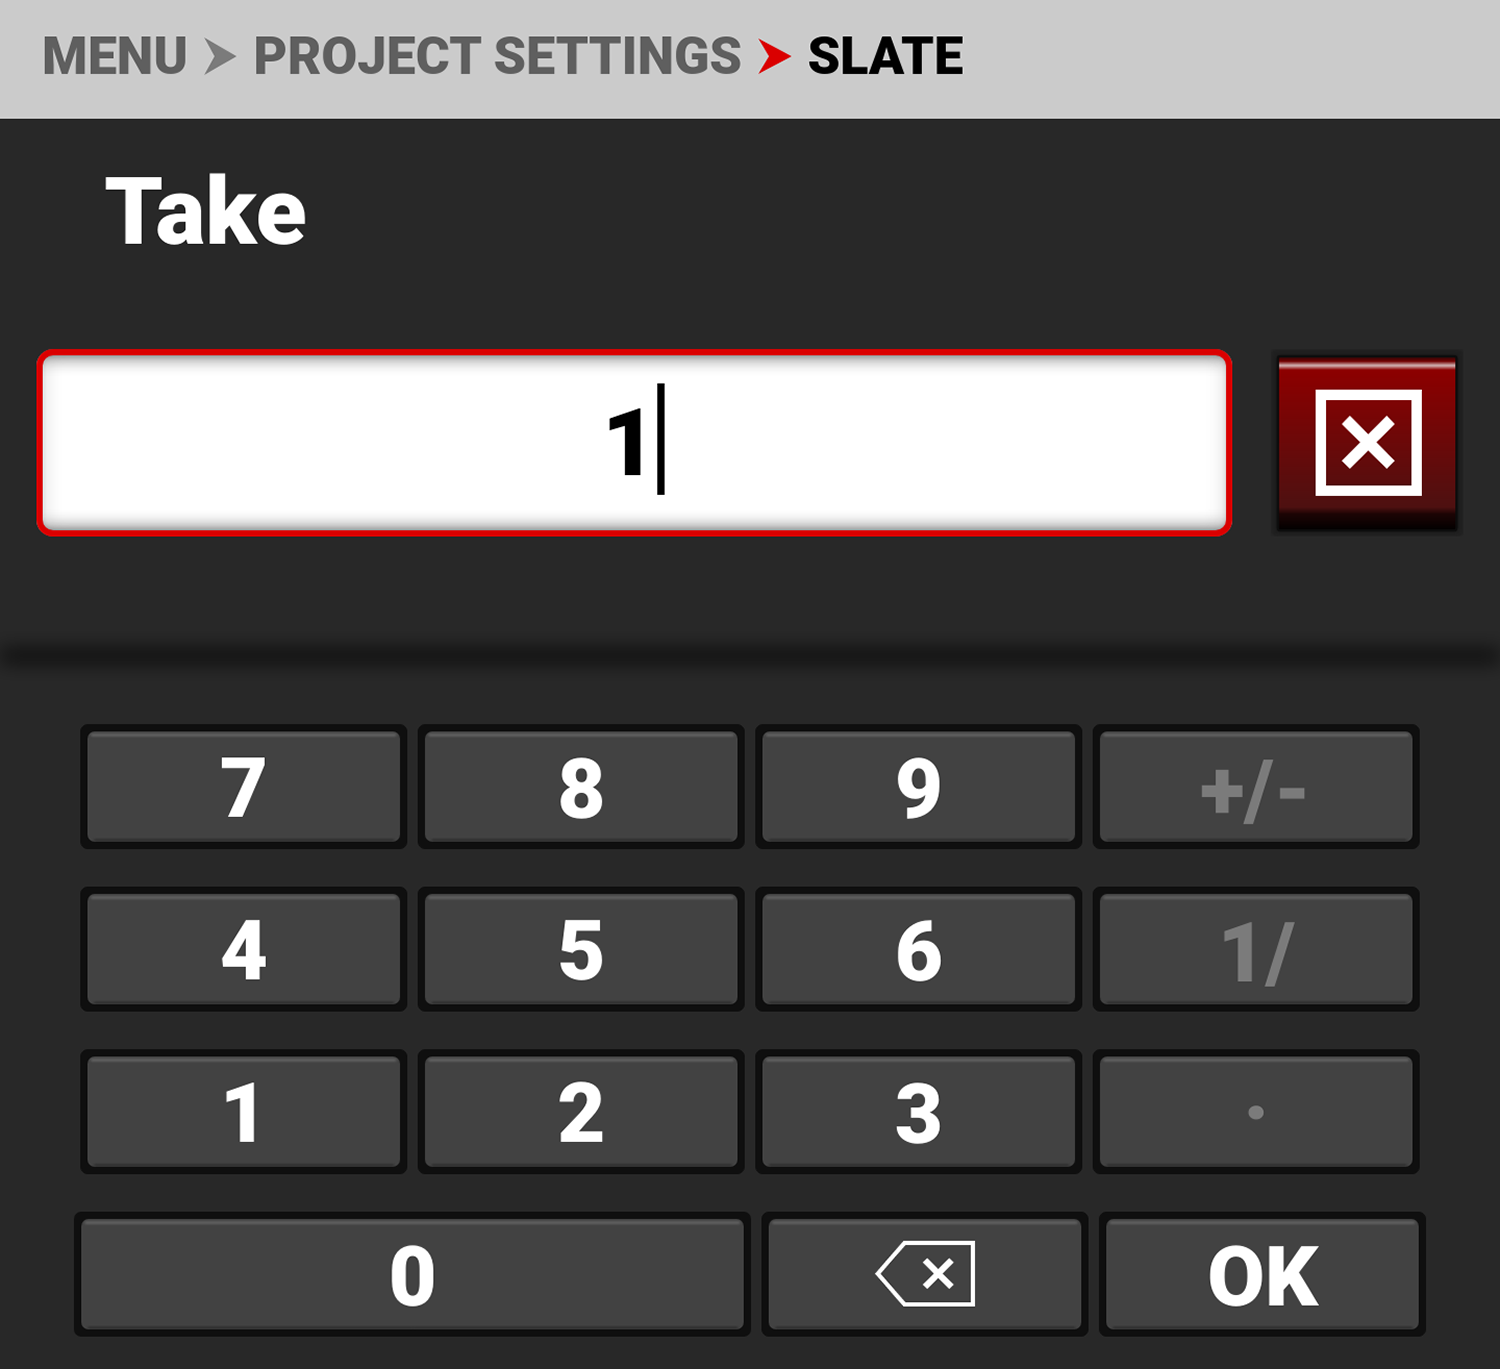Tap number 5 on keypad

[x=581, y=950]
